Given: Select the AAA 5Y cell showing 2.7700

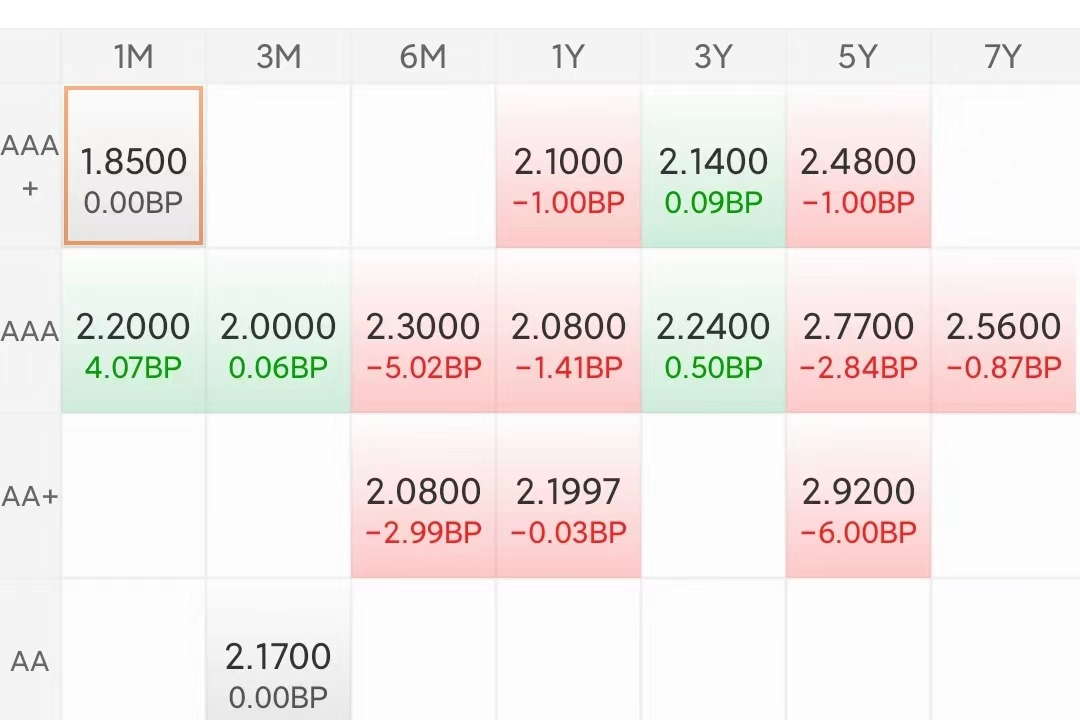Looking at the screenshot, I should [858, 332].
